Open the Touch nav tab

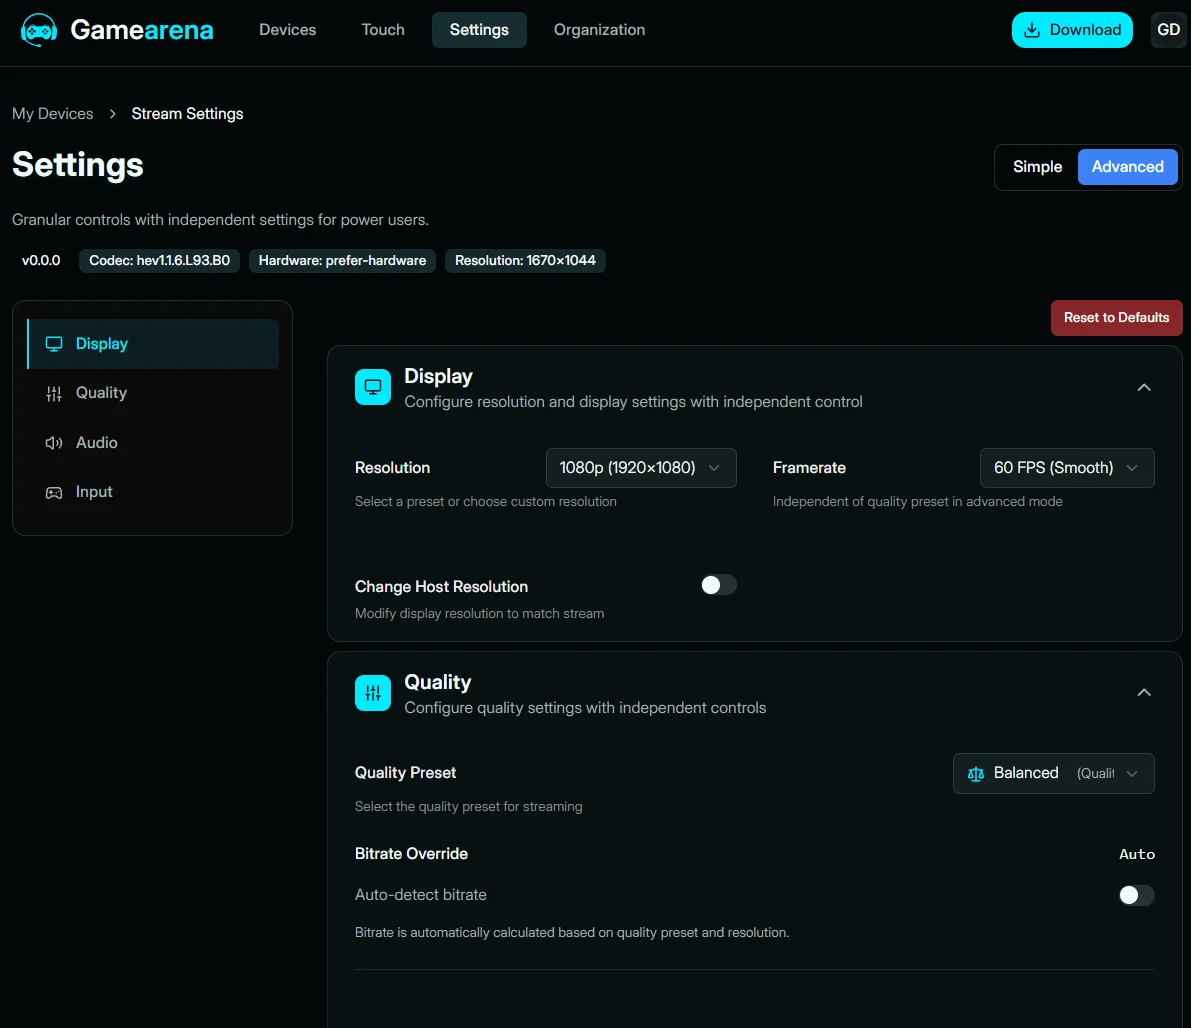pos(383,30)
